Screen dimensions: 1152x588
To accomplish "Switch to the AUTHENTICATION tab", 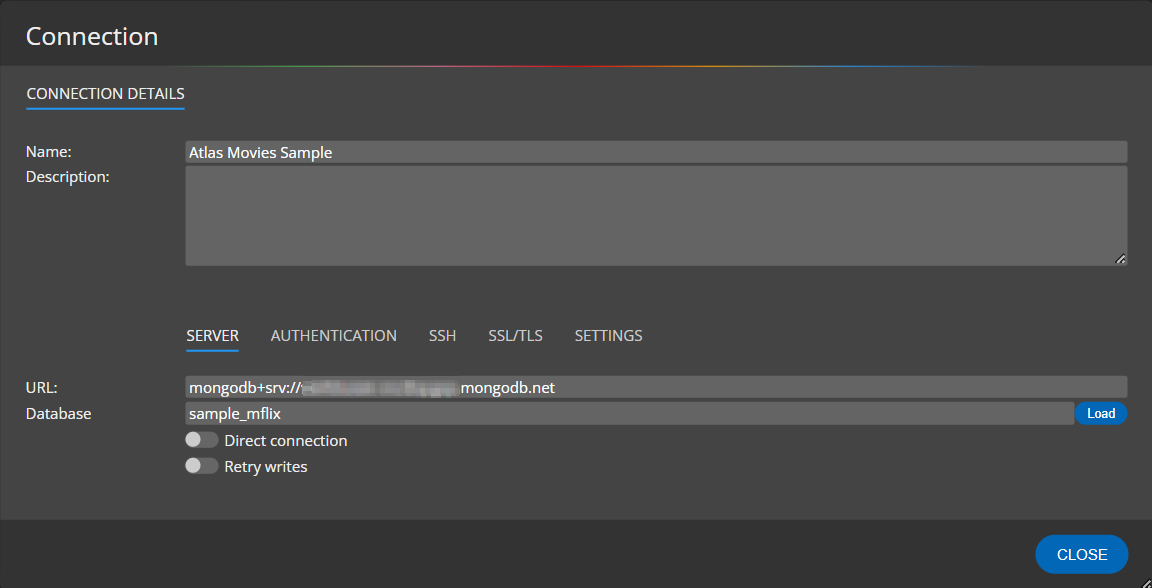I will (334, 335).
